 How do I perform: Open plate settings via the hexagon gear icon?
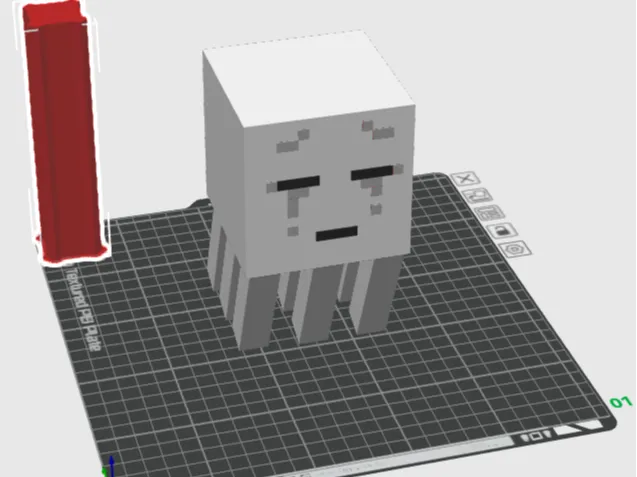point(516,249)
